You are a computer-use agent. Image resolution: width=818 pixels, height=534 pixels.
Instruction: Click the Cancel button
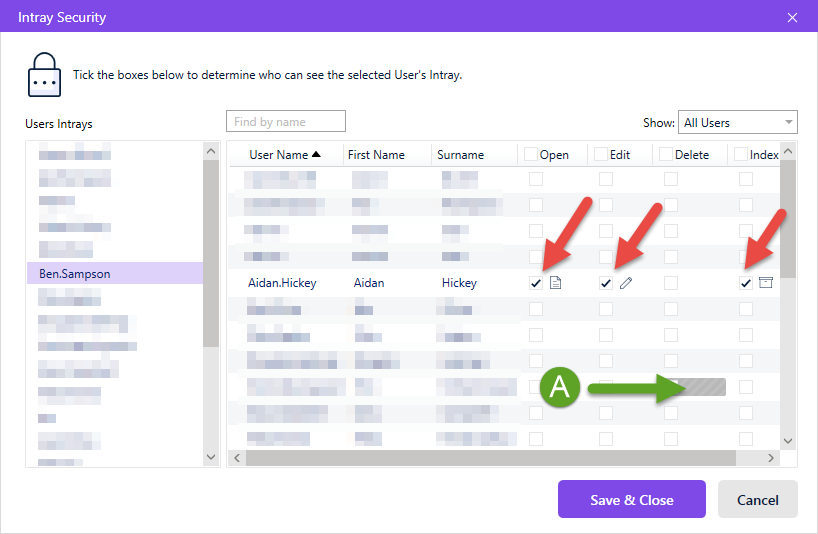pos(757,499)
